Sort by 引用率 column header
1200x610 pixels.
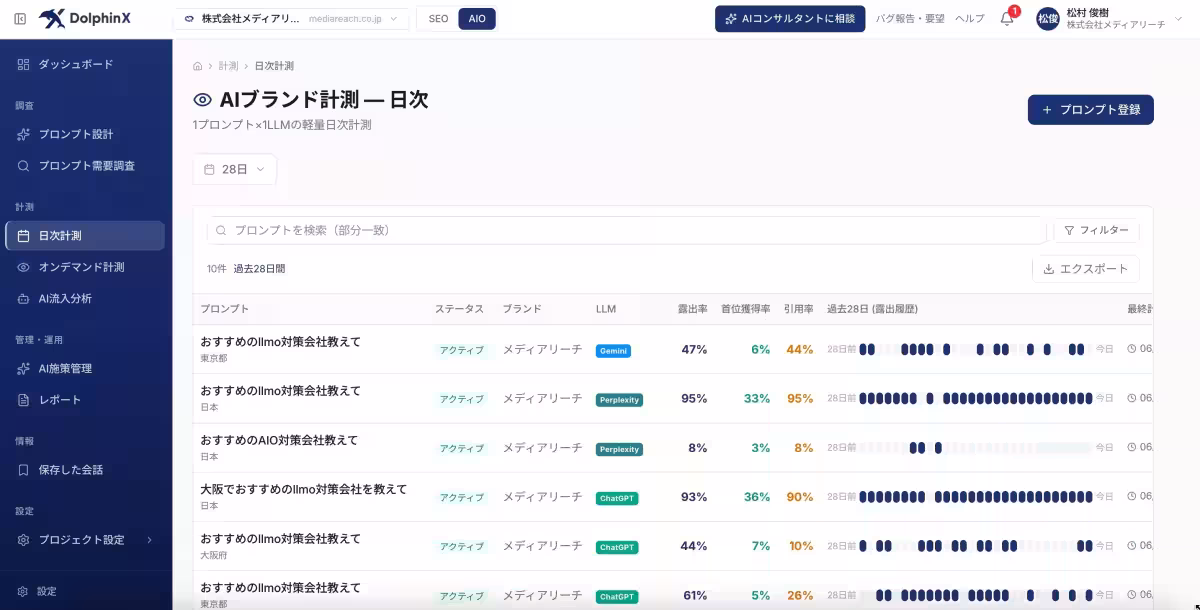[x=799, y=309]
